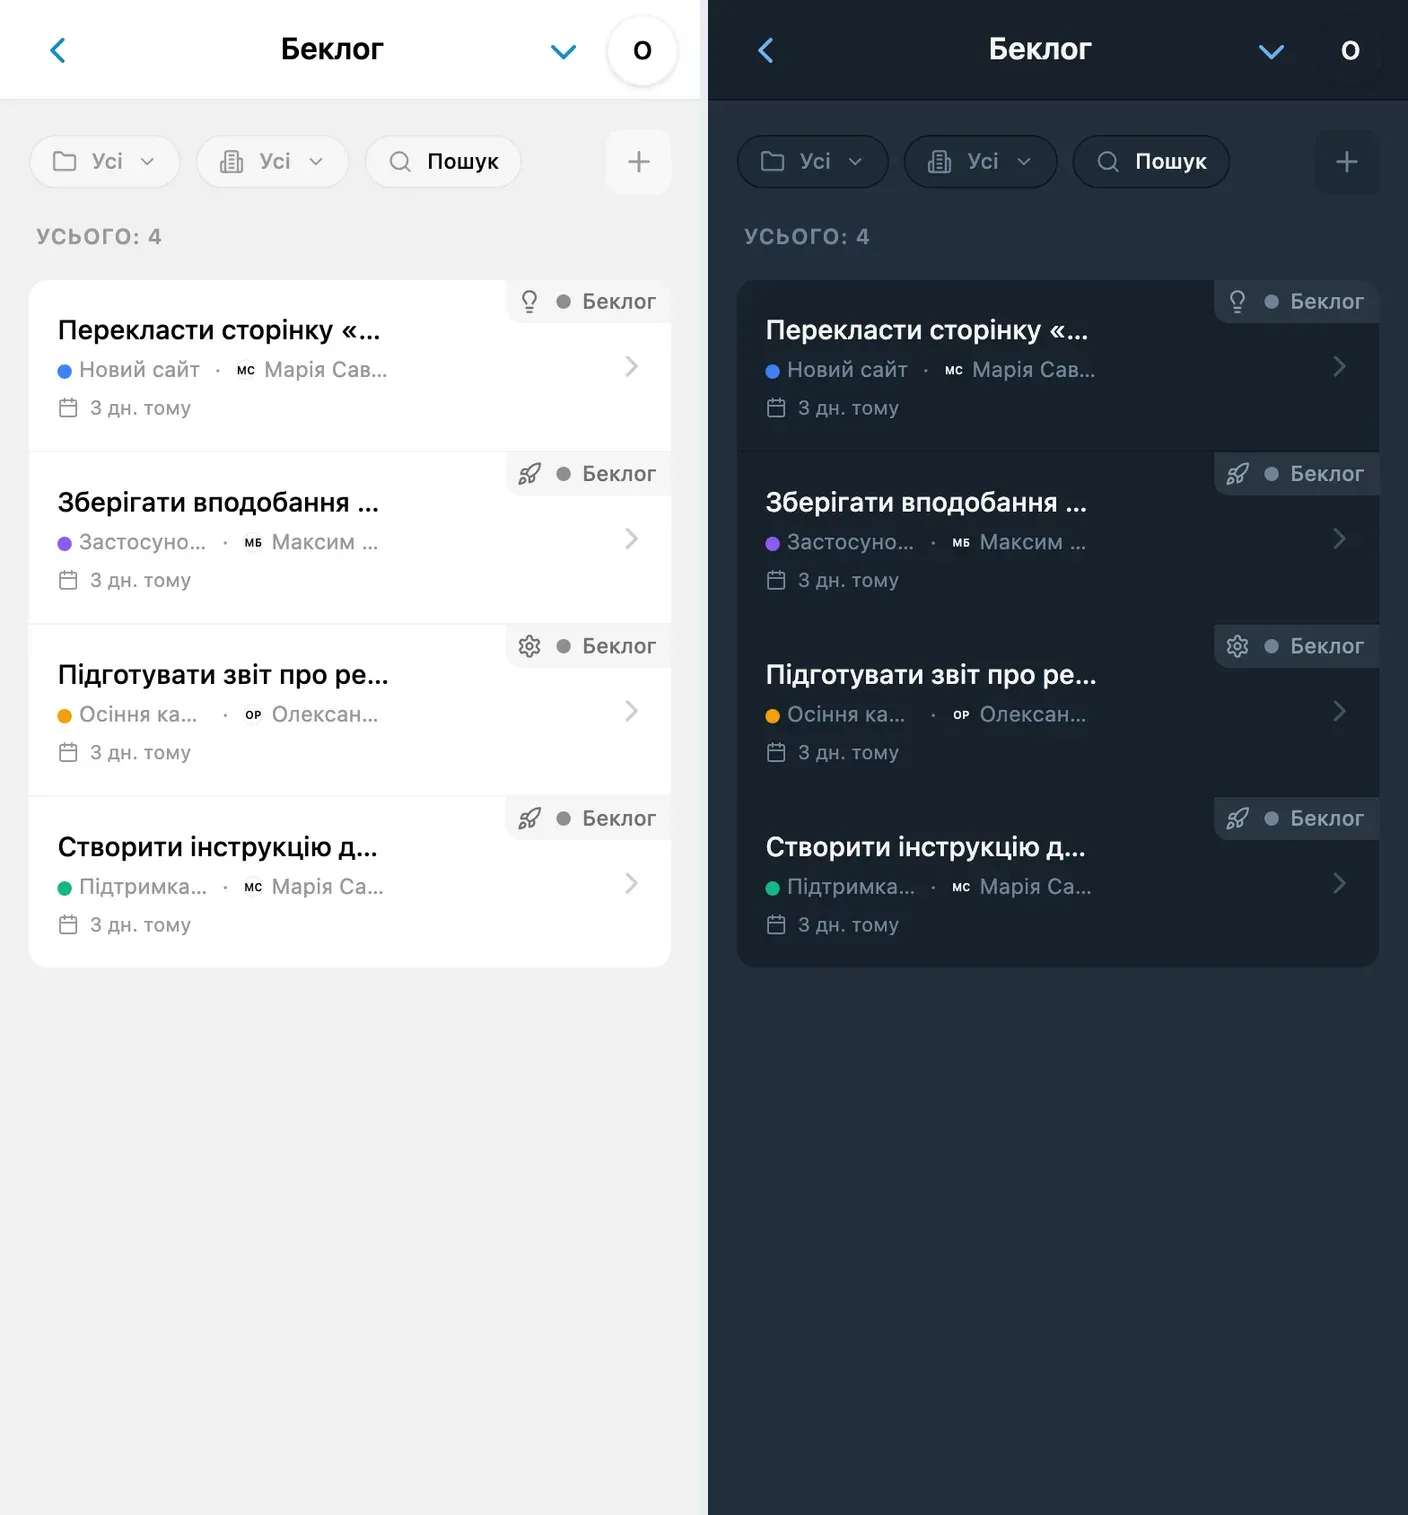Click lightbulb icon on Перекласти card, light panel
Image resolution: width=1408 pixels, height=1515 pixels.
click(530, 302)
